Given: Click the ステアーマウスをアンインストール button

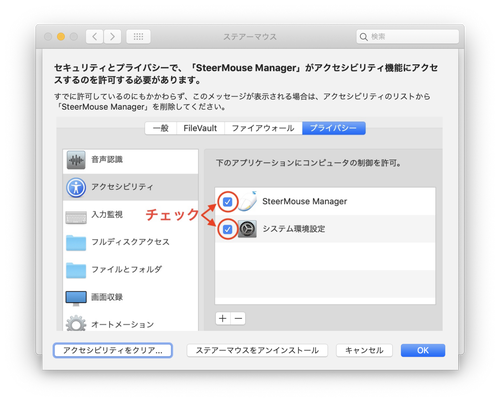Looking at the screenshot, I should pyautogui.click(x=257, y=350).
